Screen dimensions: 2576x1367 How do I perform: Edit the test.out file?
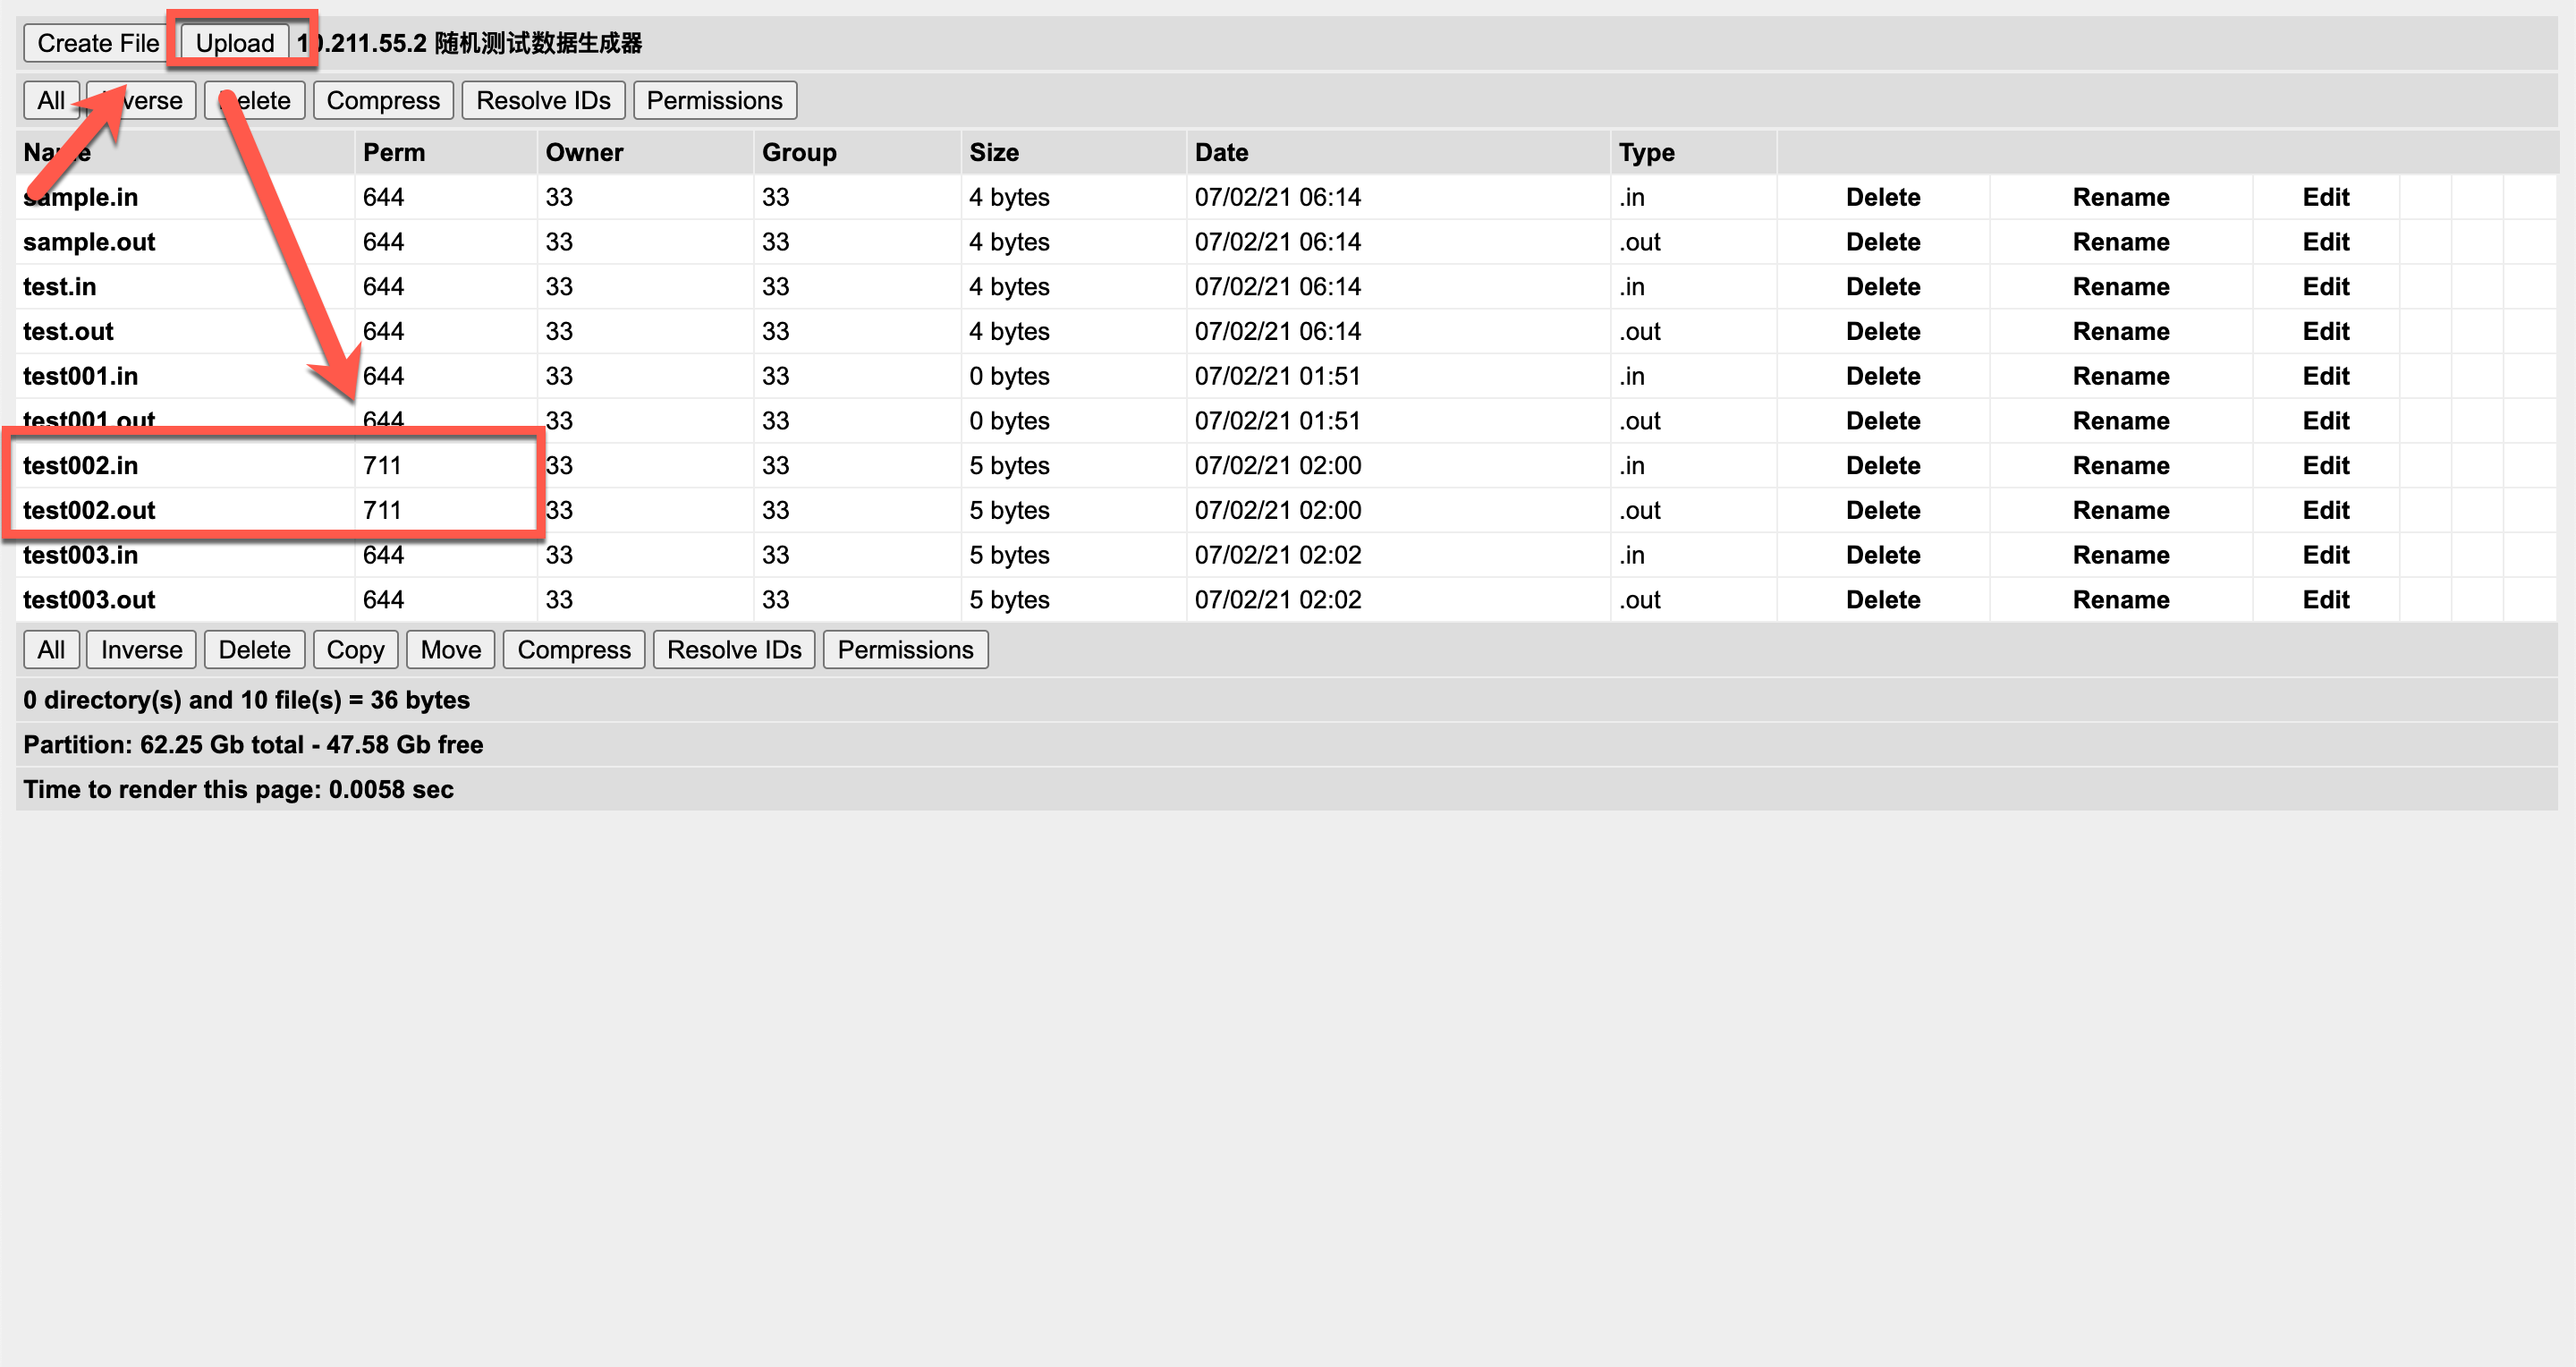(x=2325, y=331)
